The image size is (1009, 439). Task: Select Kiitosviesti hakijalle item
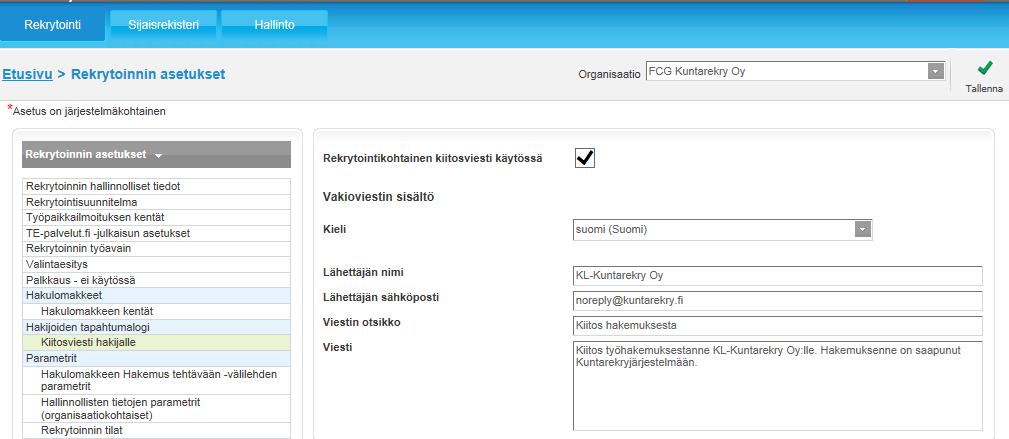pos(156,342)
